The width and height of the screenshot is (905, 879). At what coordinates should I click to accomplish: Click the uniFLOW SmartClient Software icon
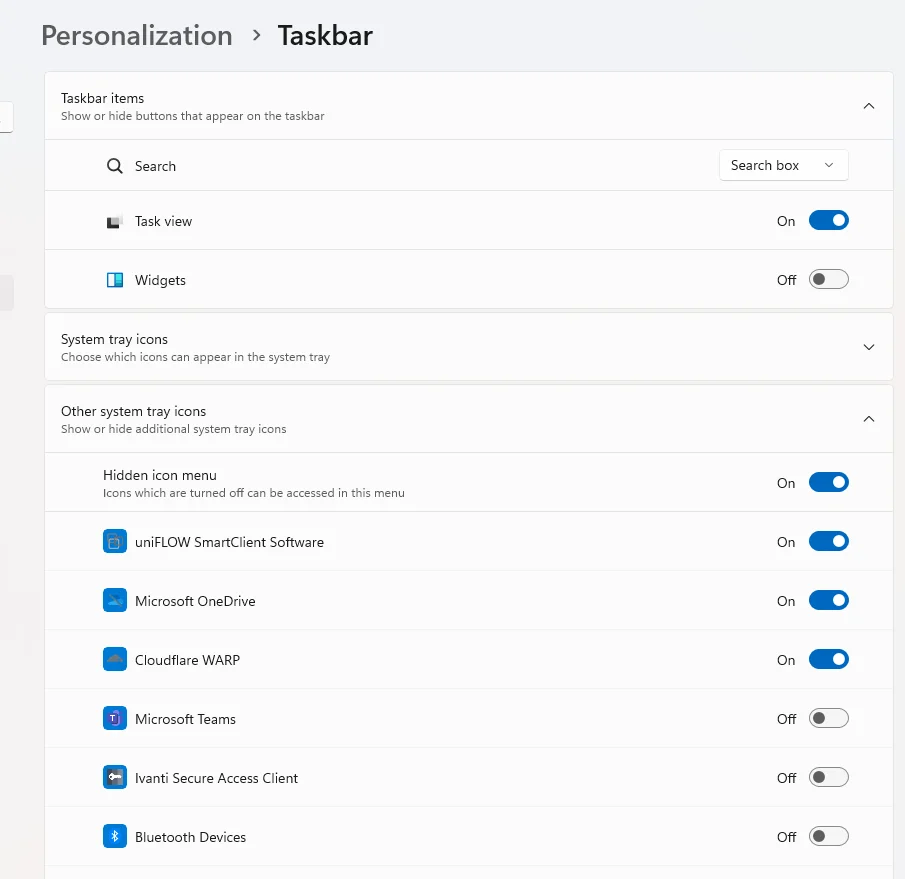click(x=115, y=542)
